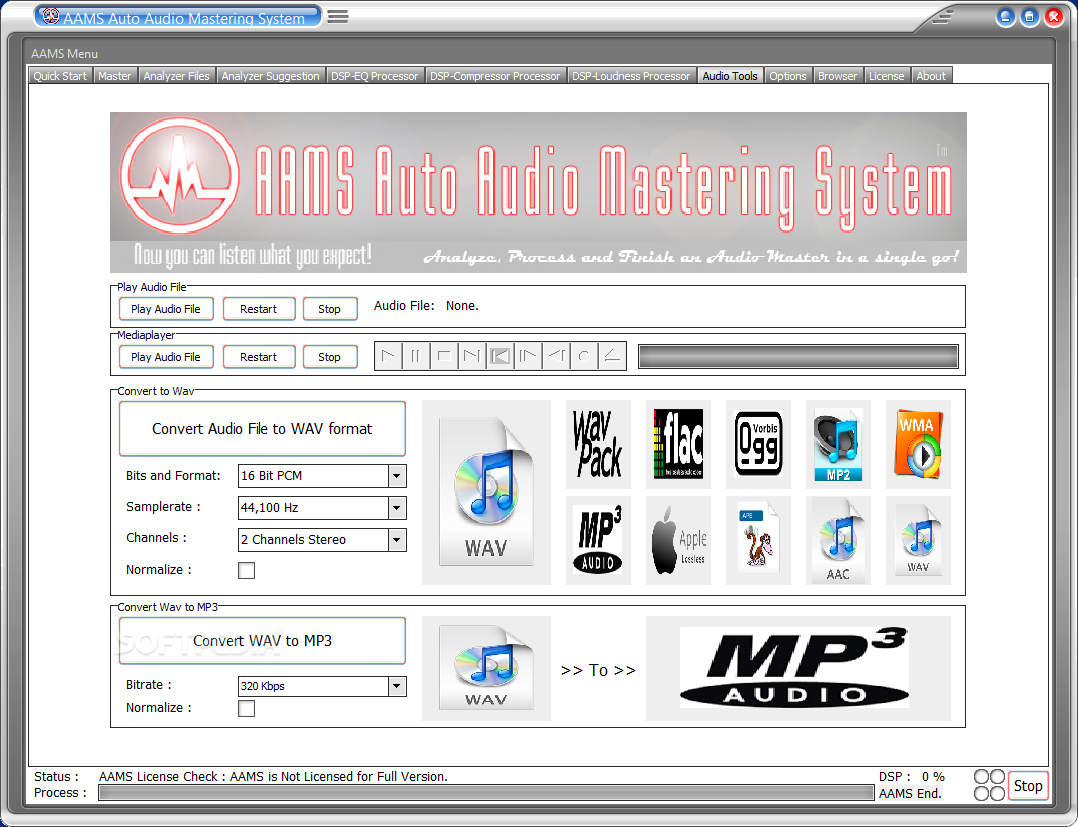Click the AAMS License Check status message
1078x827 pixels.
[273, 776]
